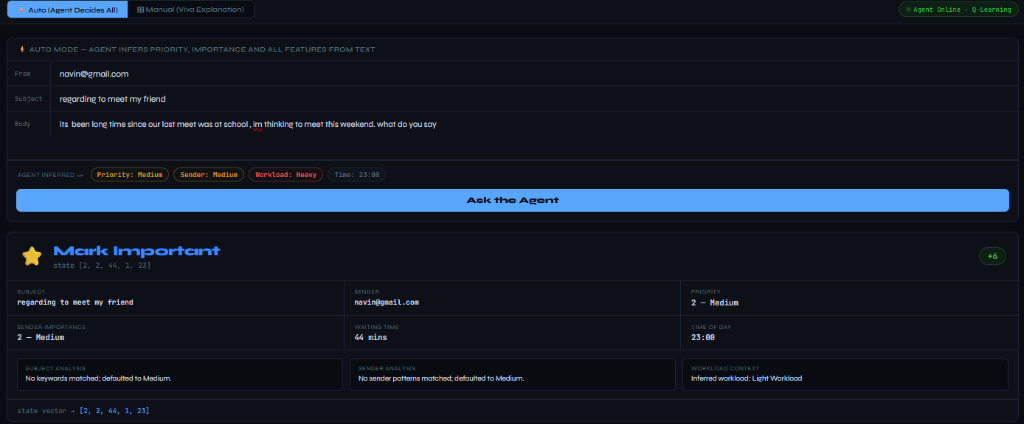Open the Subject Analysis card

(x=180, y=374)
